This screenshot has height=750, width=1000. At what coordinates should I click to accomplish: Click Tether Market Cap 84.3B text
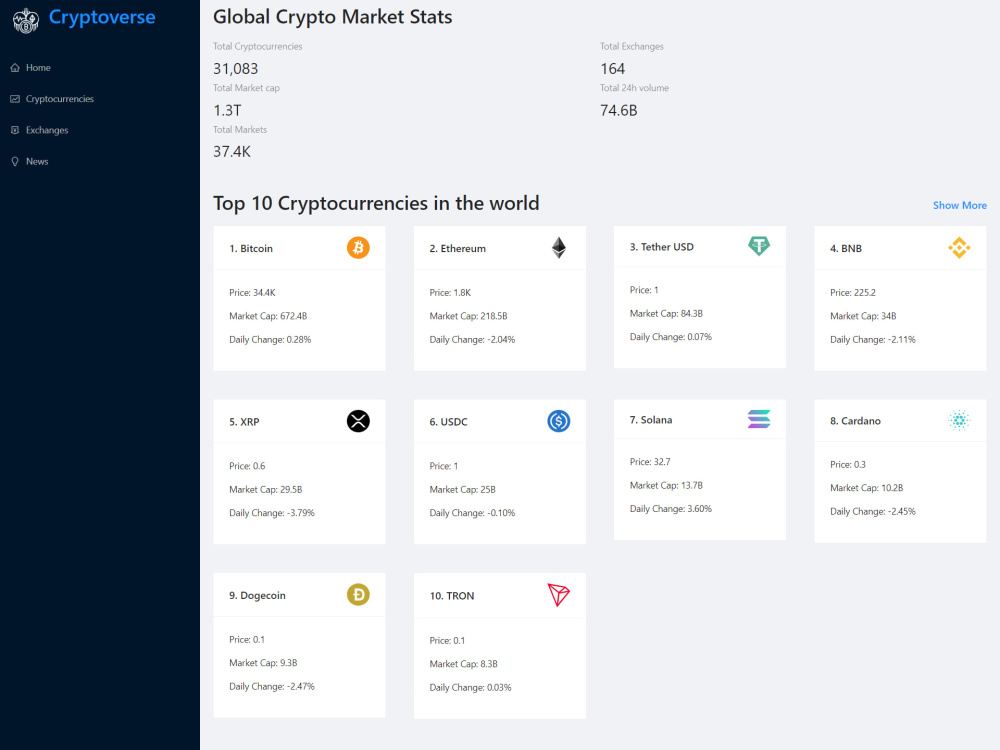[666, 314]
